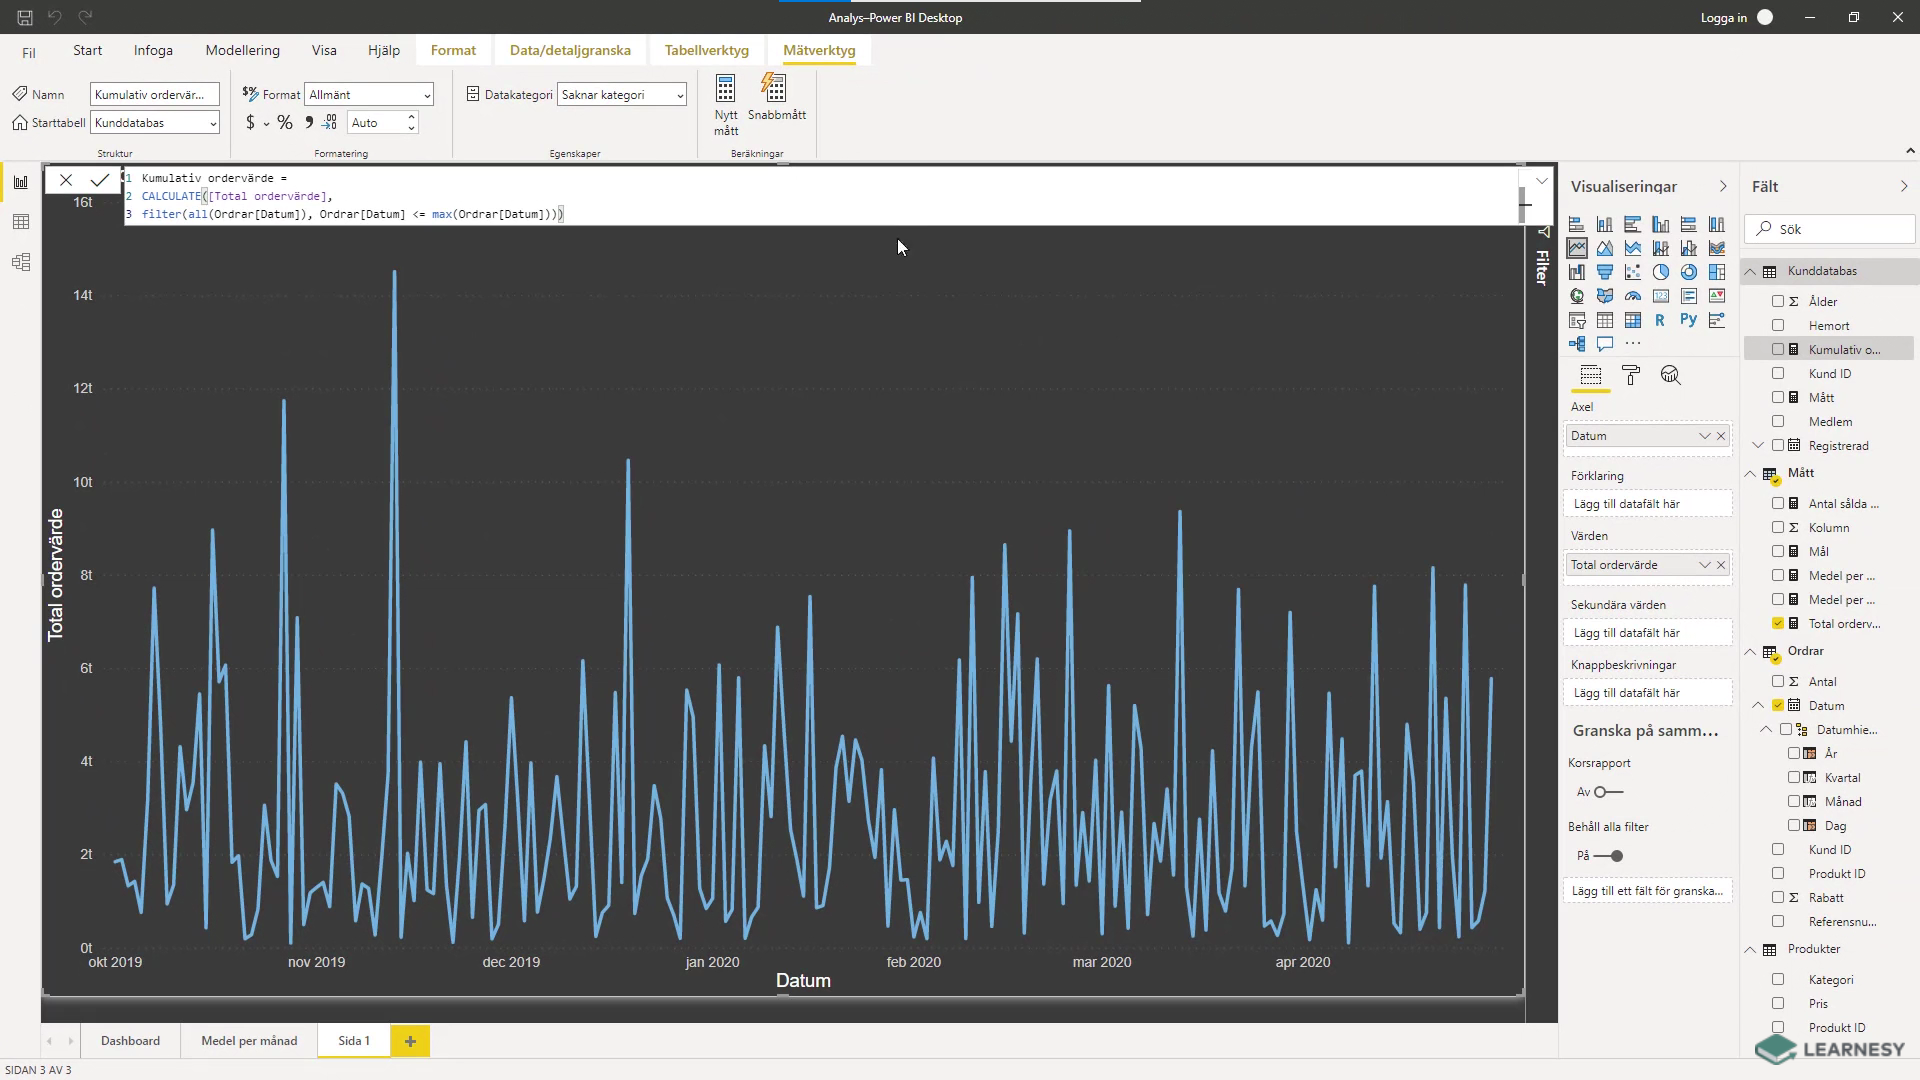This screenshot has width=1920, height=1080.
Task: Toggle the Korsrapport switch on
Action: click(x=1608, y=792)
